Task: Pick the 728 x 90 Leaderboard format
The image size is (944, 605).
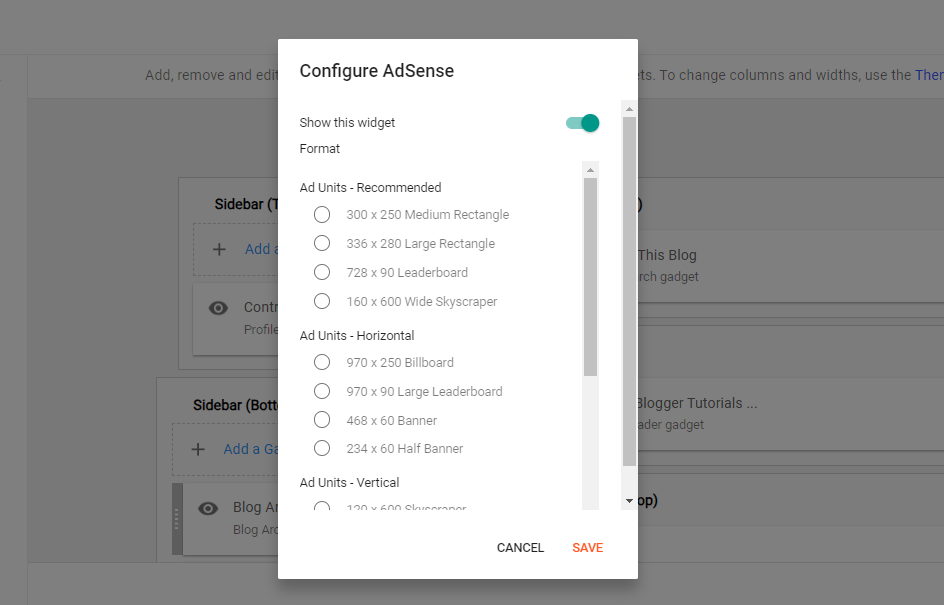Action: click(x=321, y=272)
